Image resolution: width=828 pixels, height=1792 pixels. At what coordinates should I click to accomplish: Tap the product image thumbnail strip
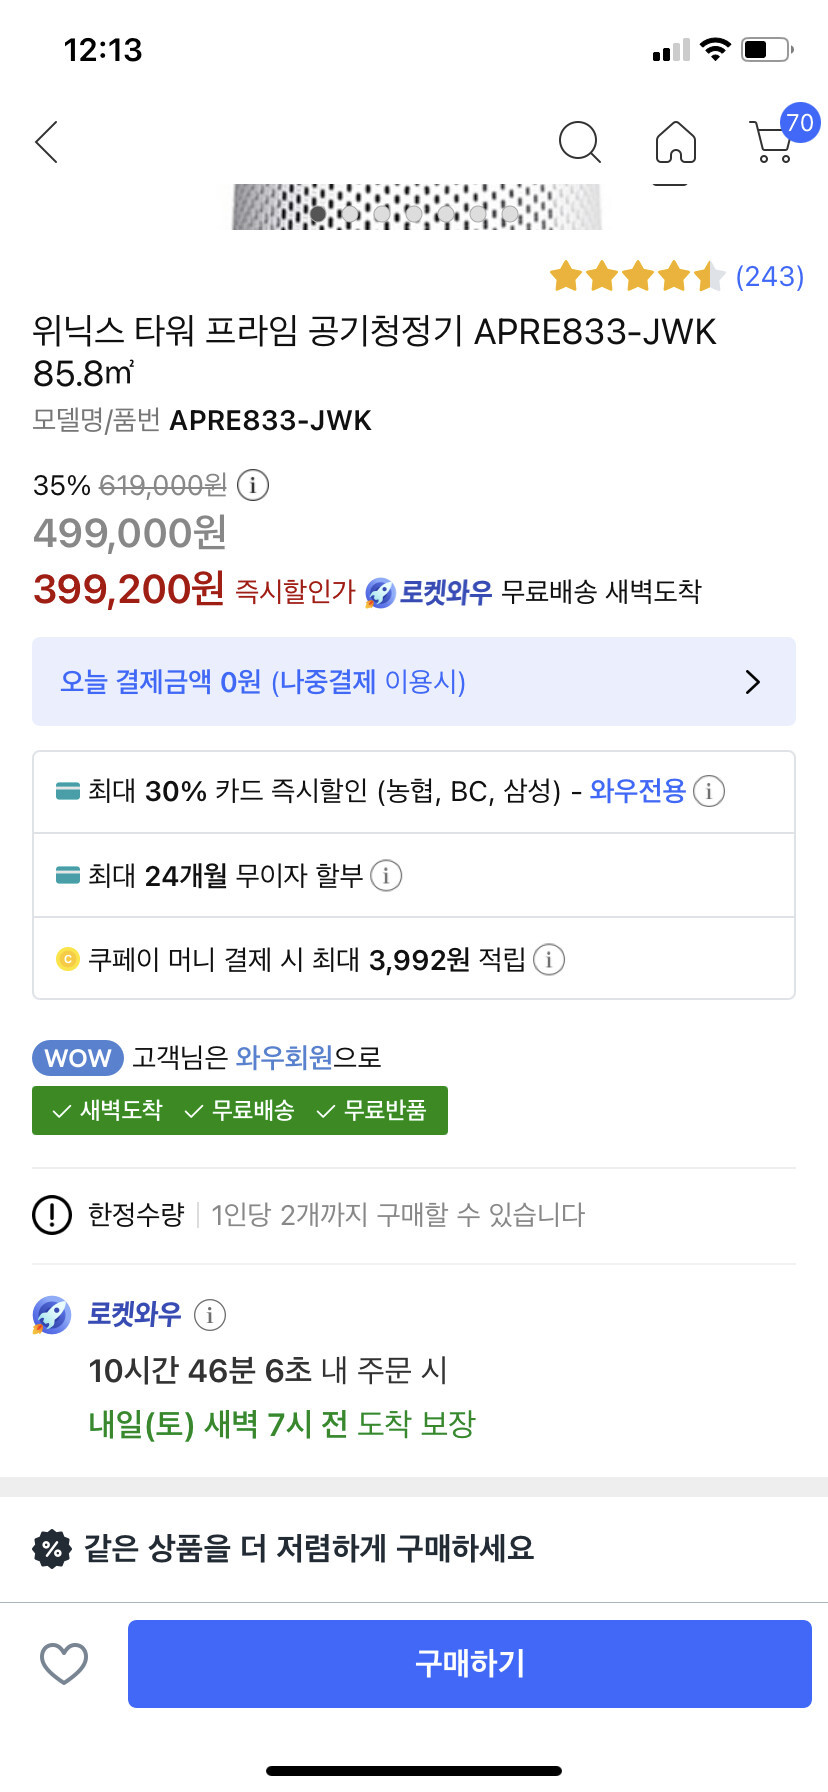(x=417, y=207)
